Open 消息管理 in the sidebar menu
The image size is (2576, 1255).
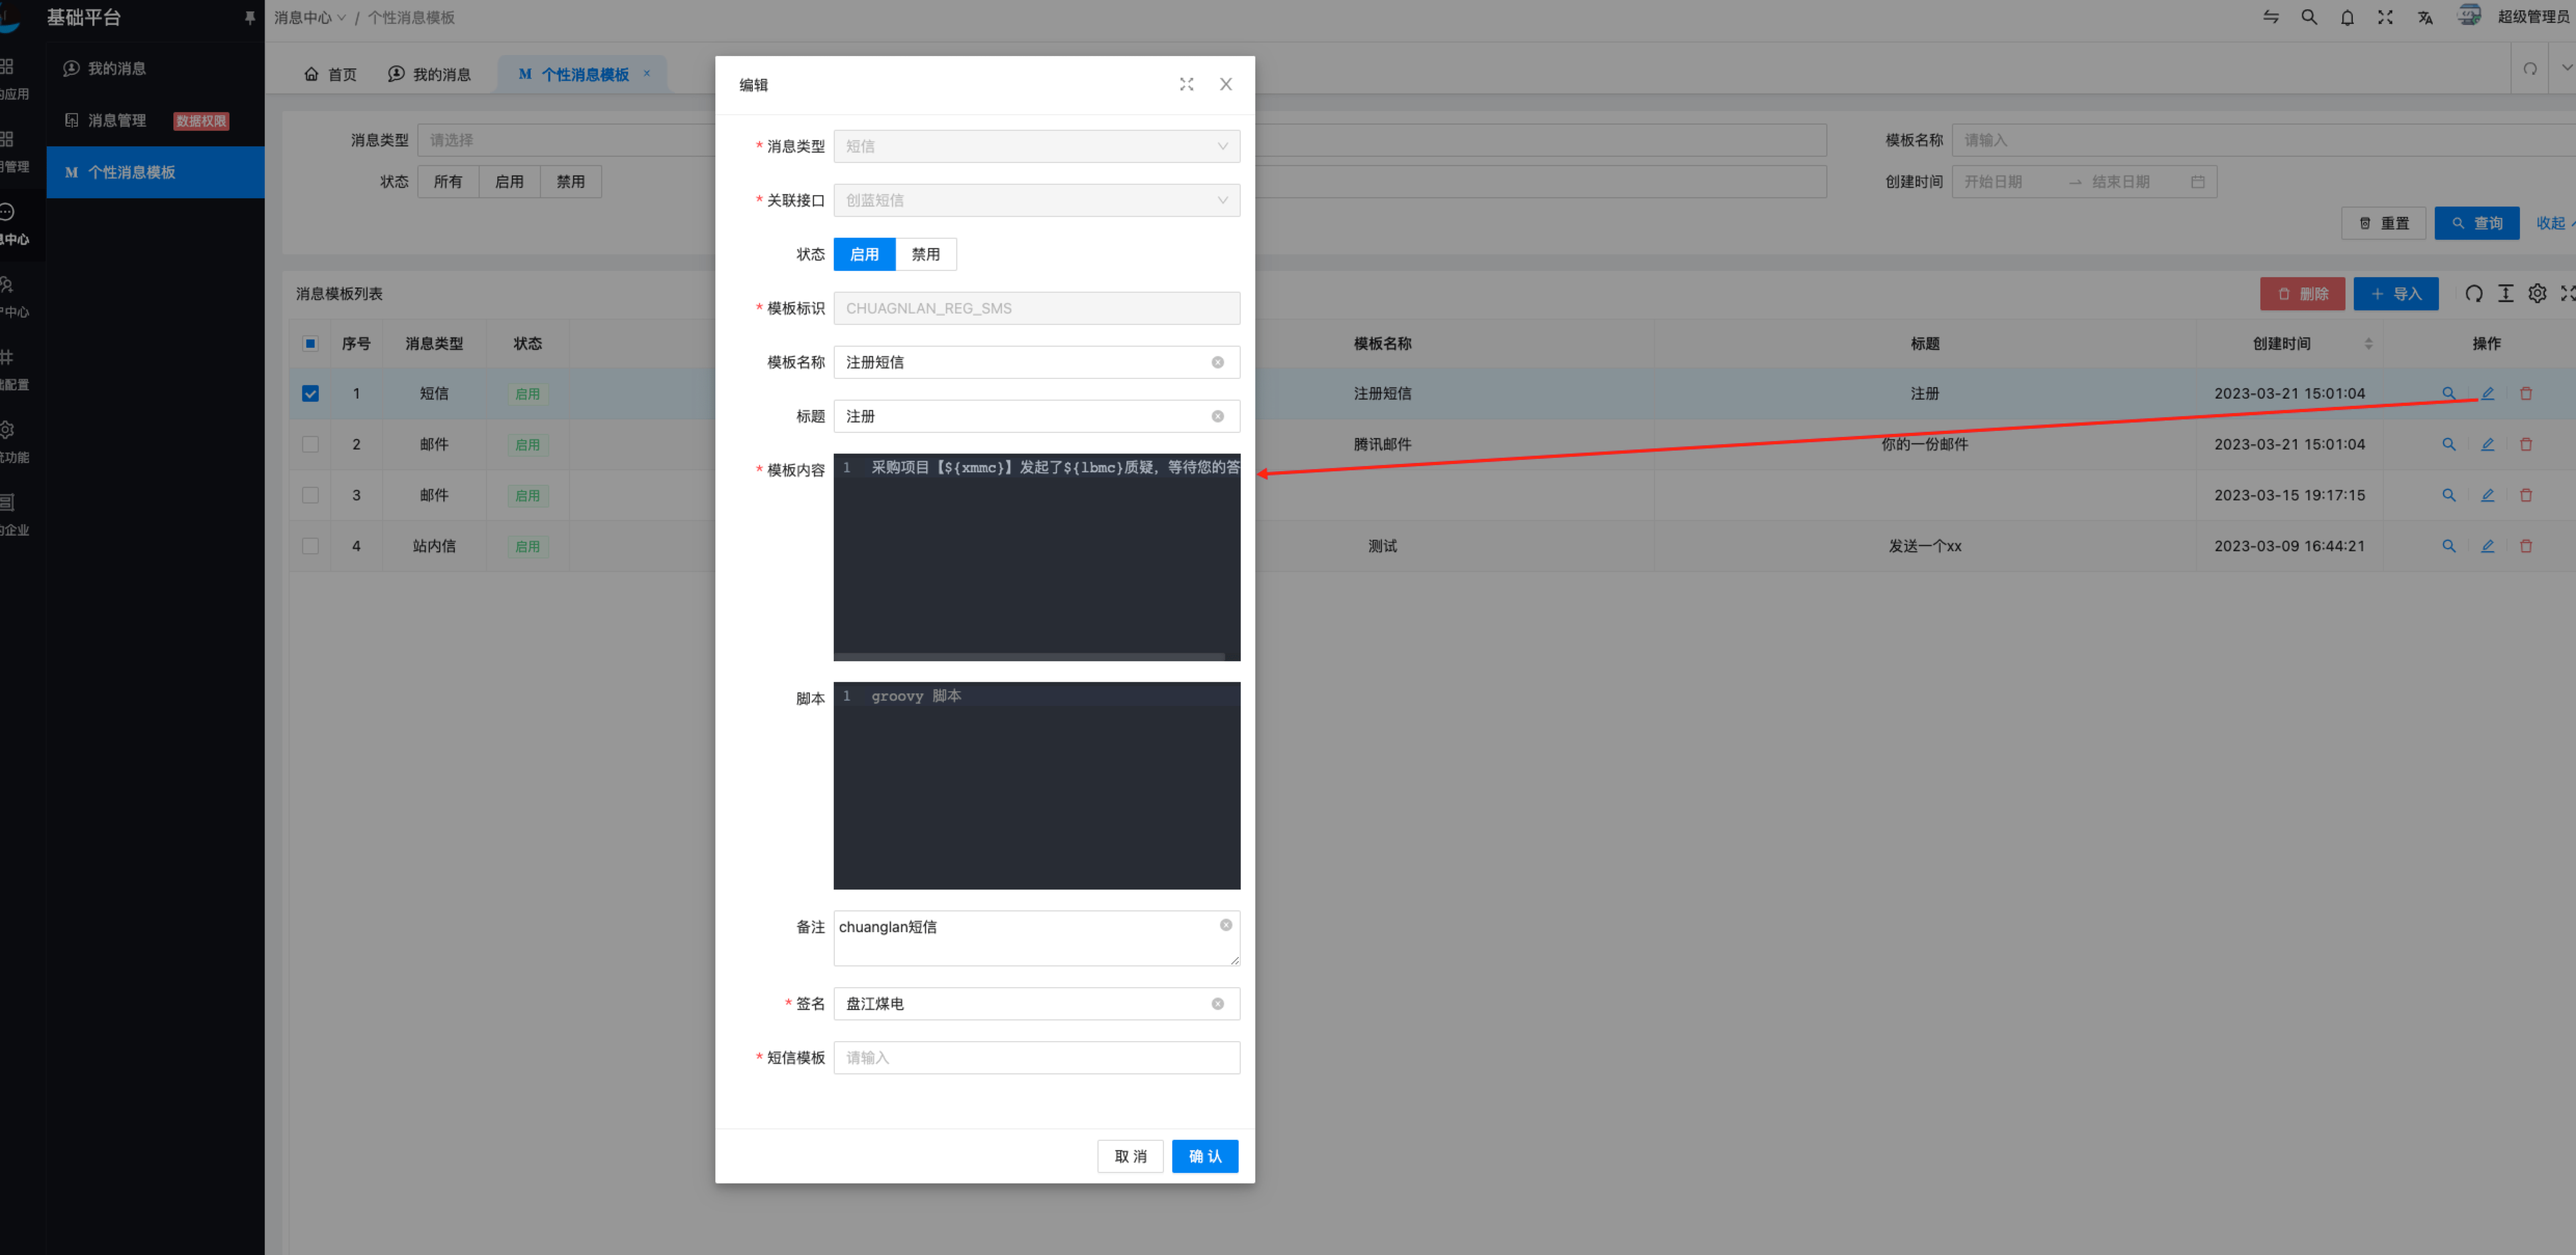pos(117,120)
